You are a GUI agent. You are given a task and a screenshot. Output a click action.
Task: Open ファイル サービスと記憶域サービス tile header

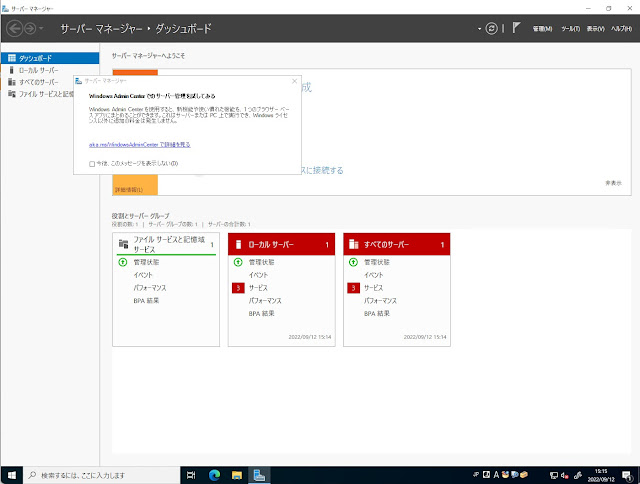click(x=166, y=244)
